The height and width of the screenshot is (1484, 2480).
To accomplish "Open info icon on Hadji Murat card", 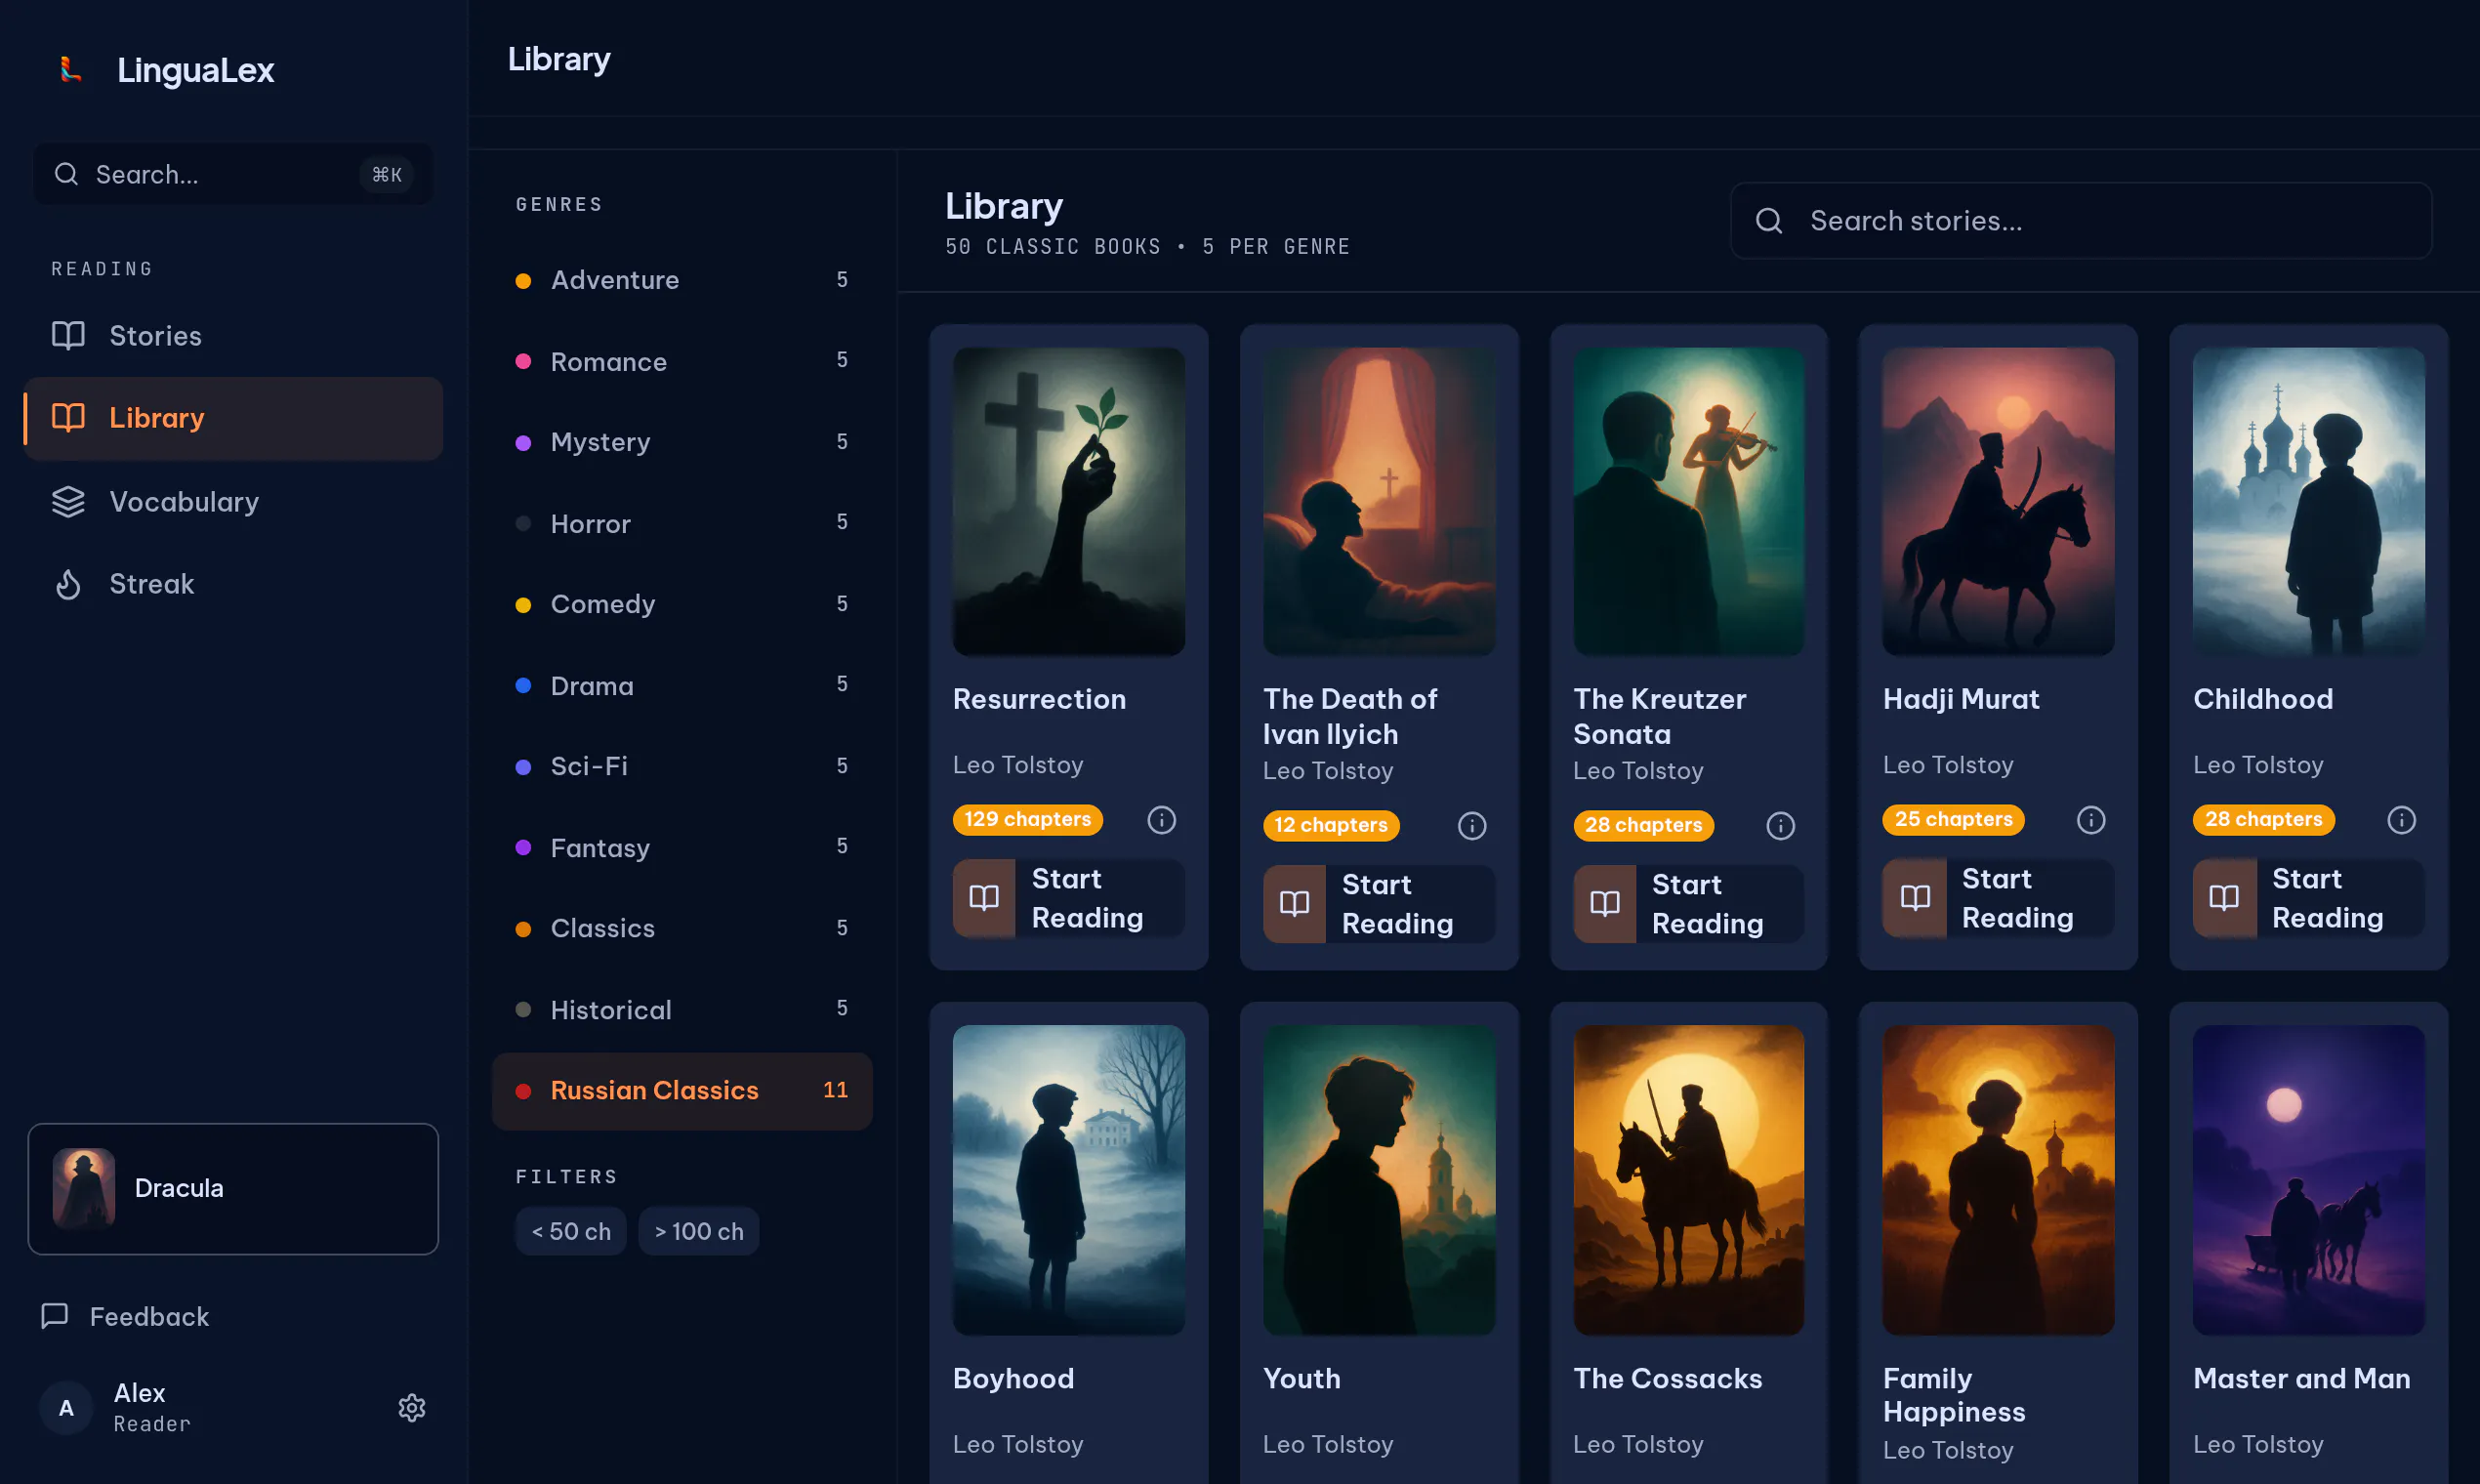I will 2091,820.
